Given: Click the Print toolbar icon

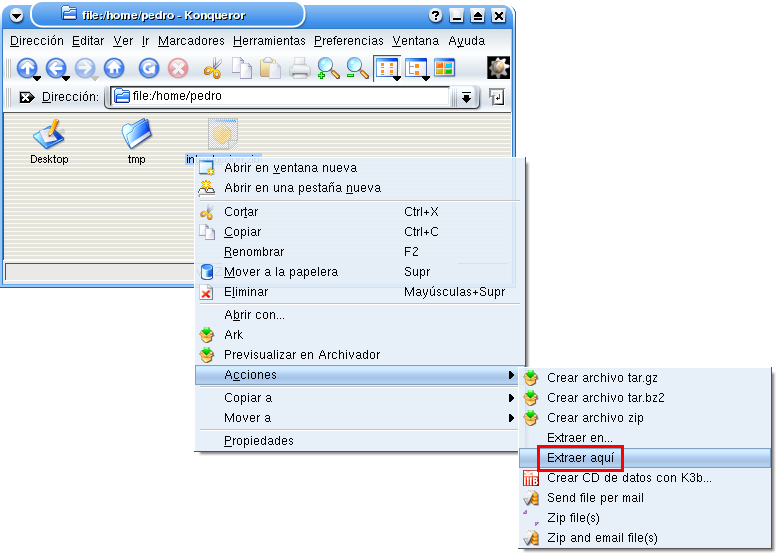Looking at the screenshot, I should [x=299, y=68].
